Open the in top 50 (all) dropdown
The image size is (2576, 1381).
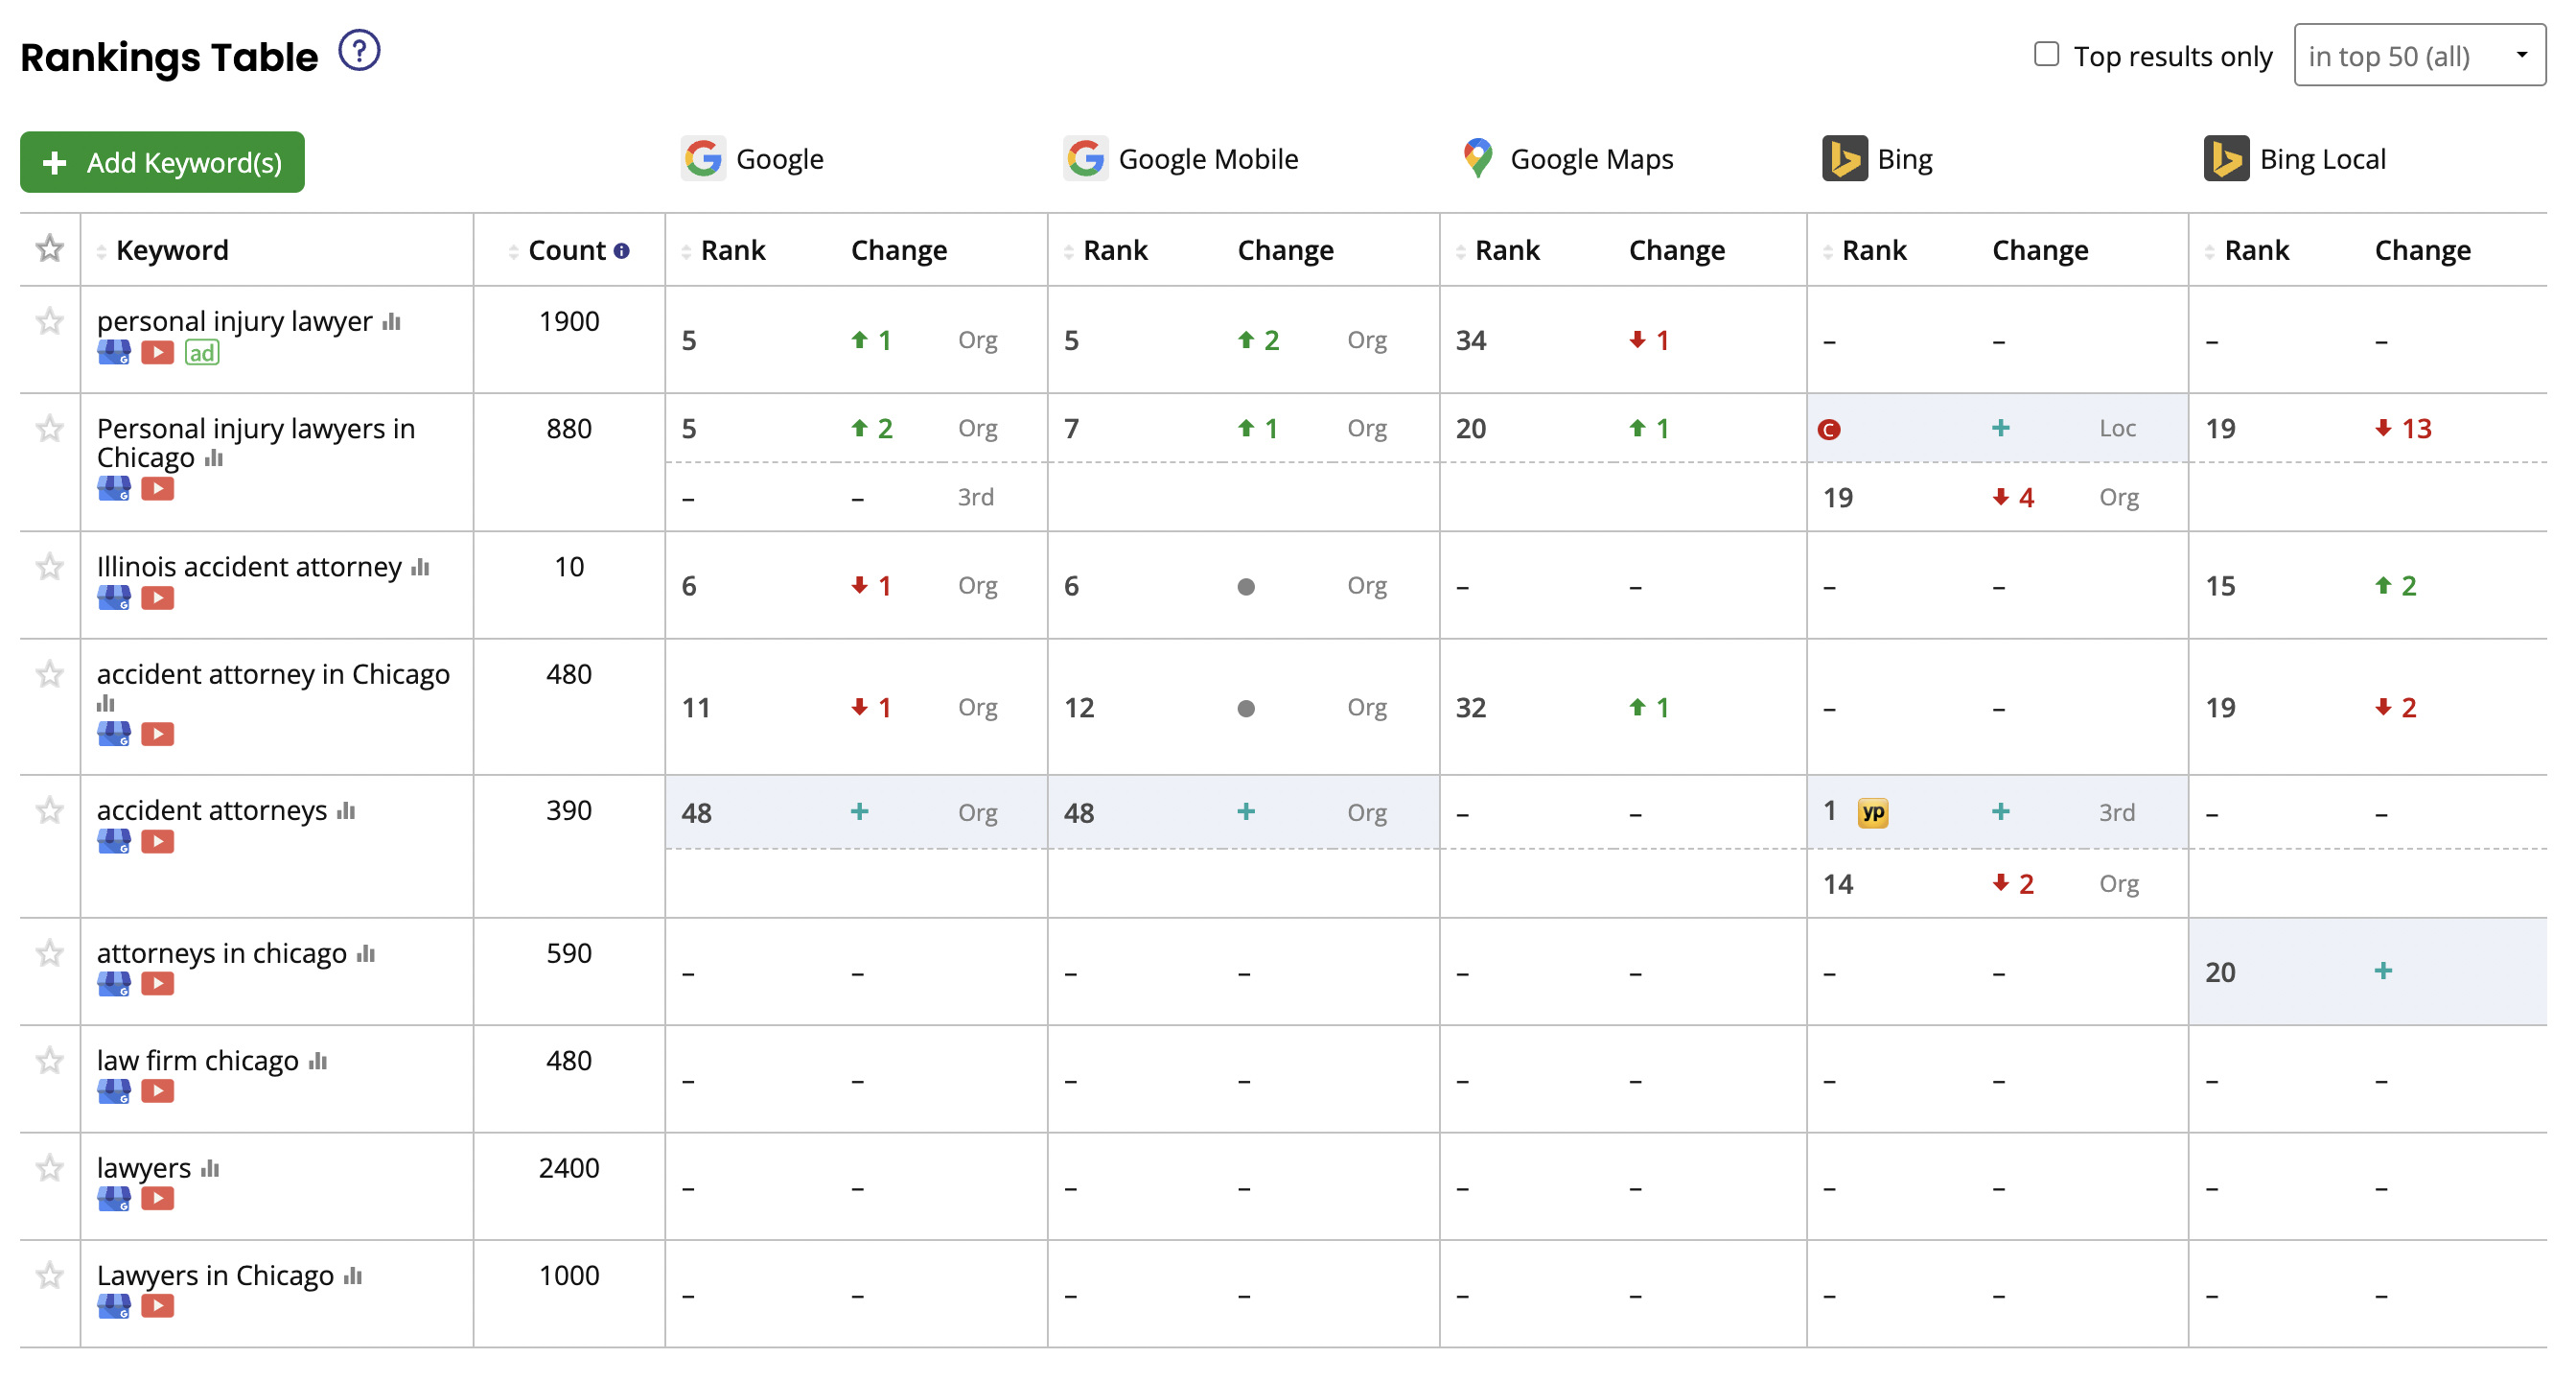pyautogui.click(x=2419, y=56)
